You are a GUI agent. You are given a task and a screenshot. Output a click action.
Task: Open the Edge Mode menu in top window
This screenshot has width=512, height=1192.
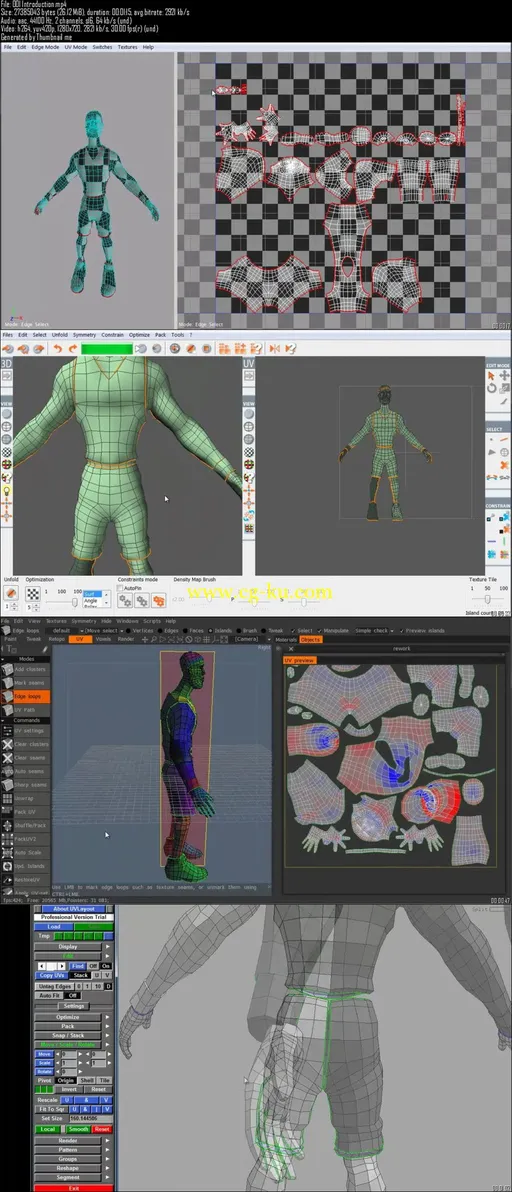pos(46,47)
